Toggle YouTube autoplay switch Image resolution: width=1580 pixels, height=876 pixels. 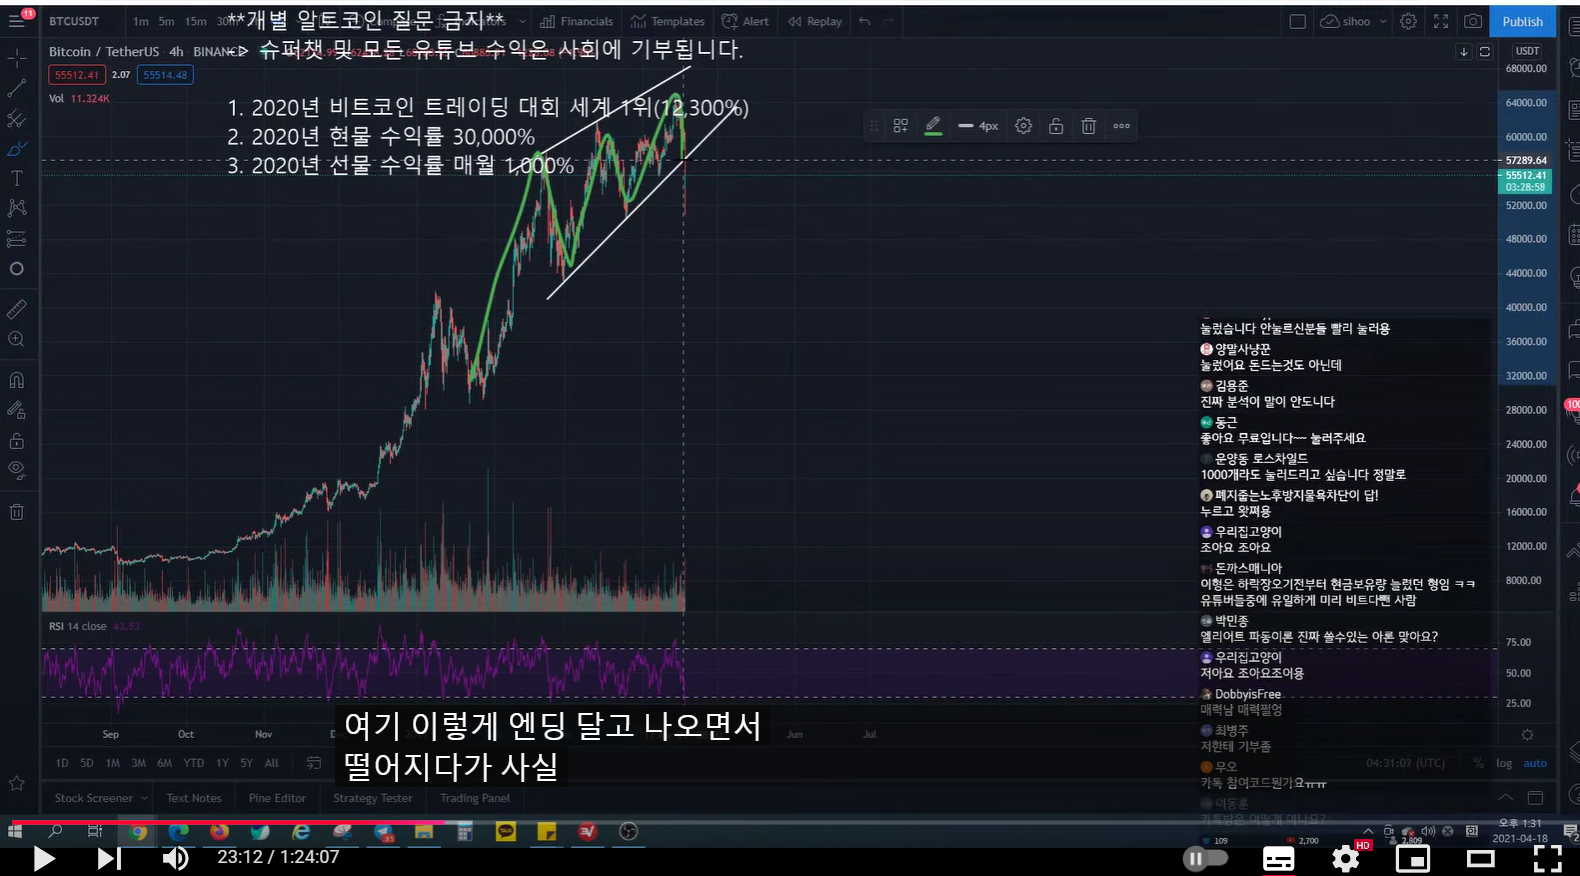coord(1205,858)
